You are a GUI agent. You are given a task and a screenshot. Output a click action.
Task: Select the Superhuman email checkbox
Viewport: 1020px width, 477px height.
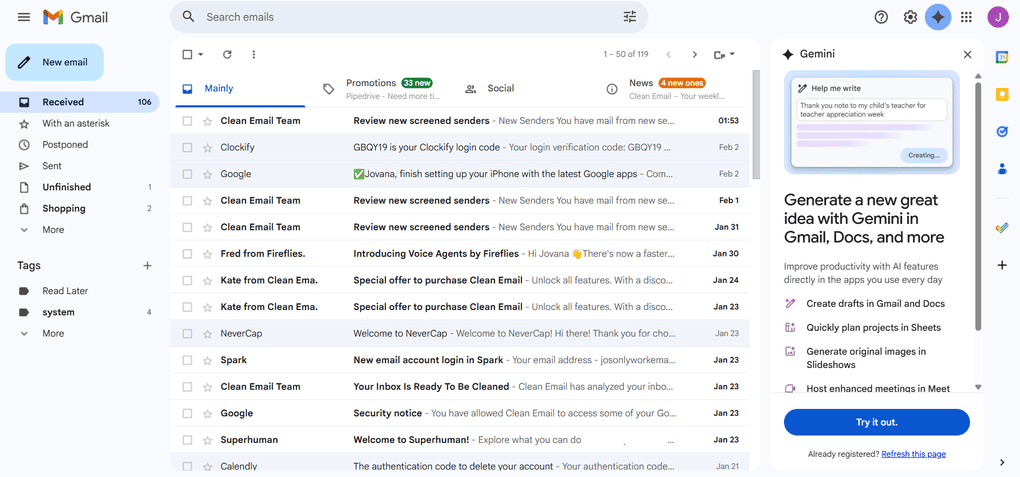pos(187,440)
